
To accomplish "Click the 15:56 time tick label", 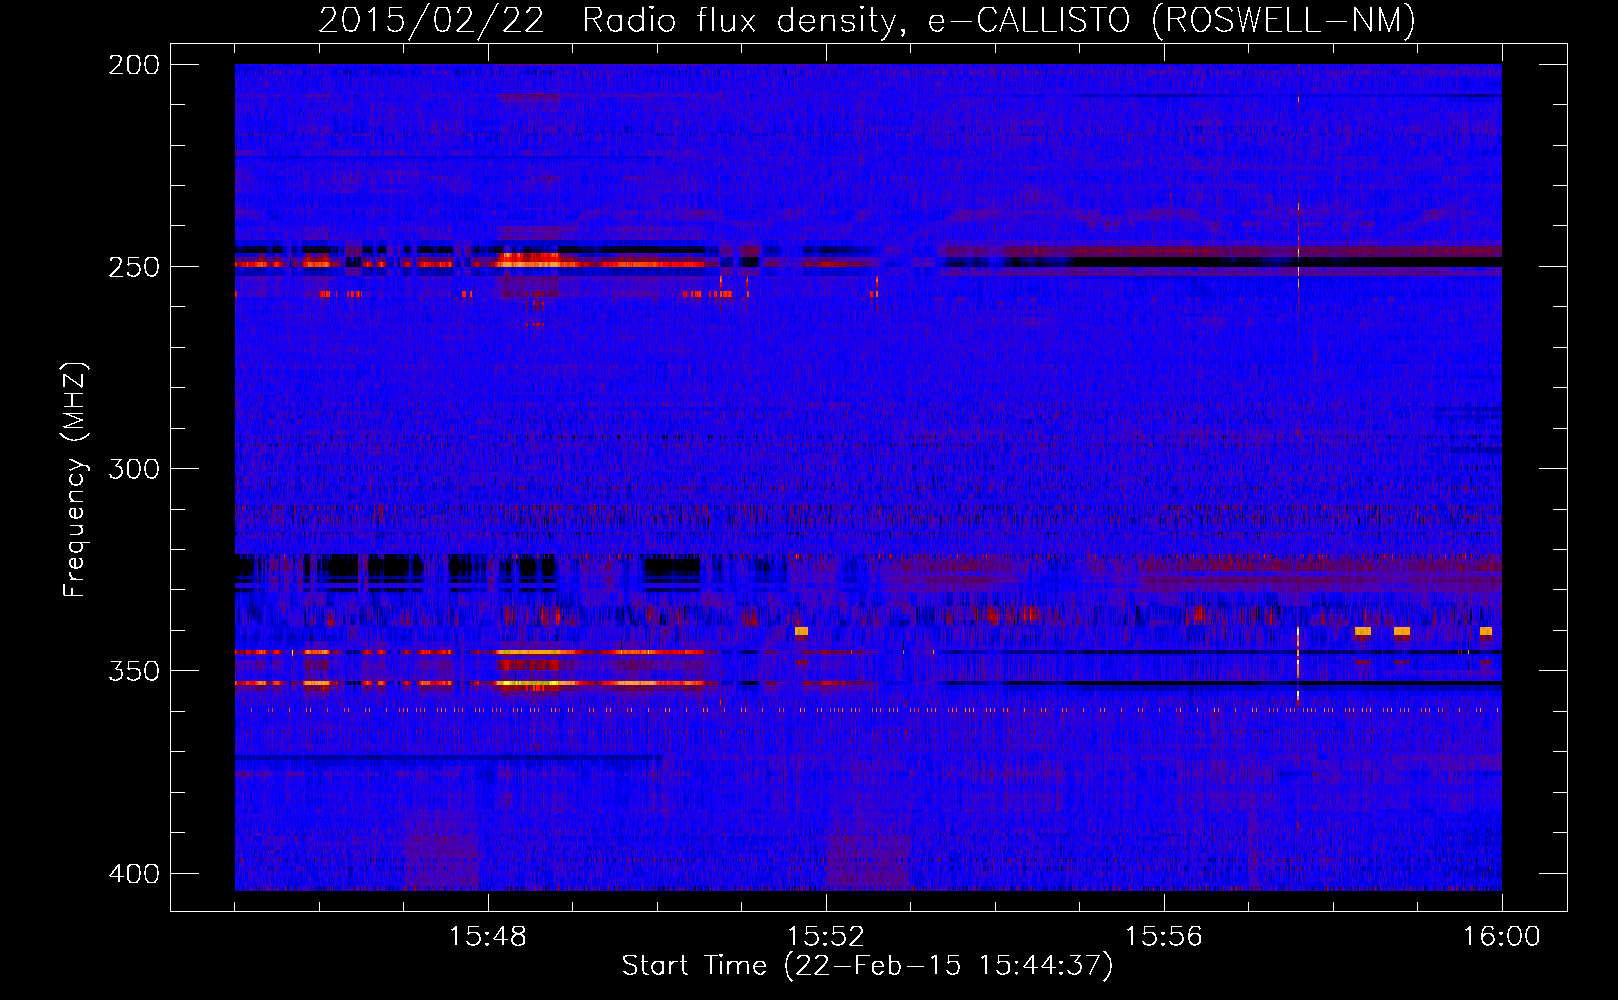I will click(x=1164, y=937).
